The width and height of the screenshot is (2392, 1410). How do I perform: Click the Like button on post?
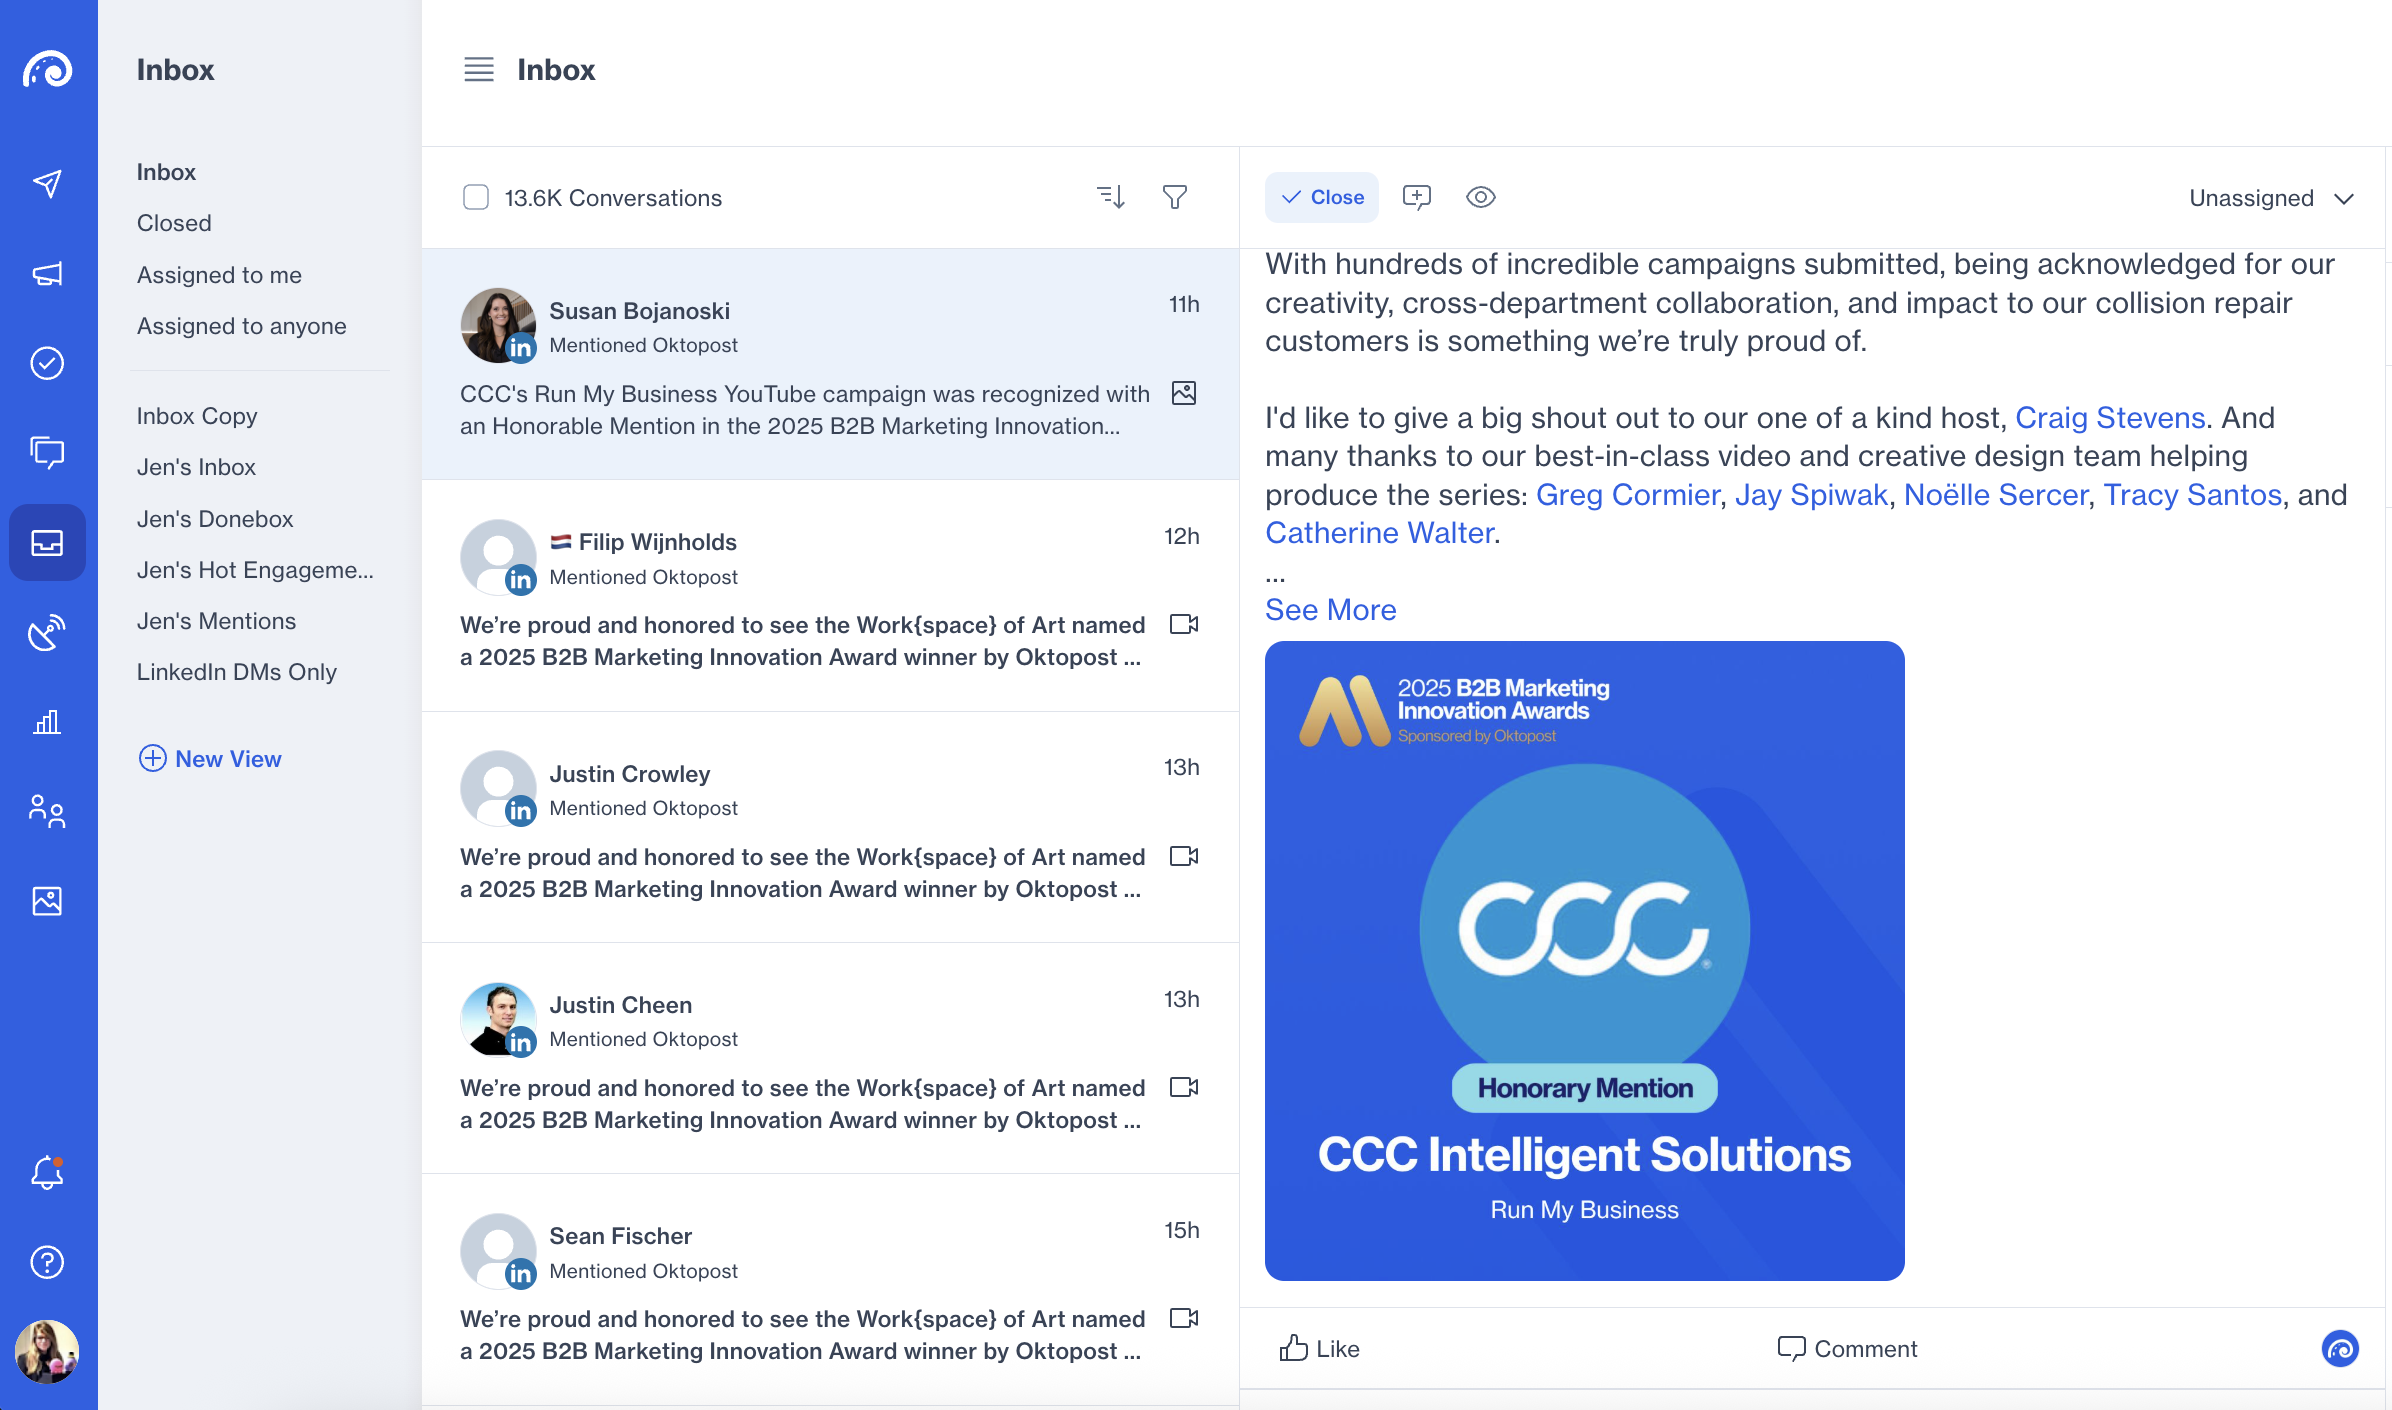[1320, 1349]
